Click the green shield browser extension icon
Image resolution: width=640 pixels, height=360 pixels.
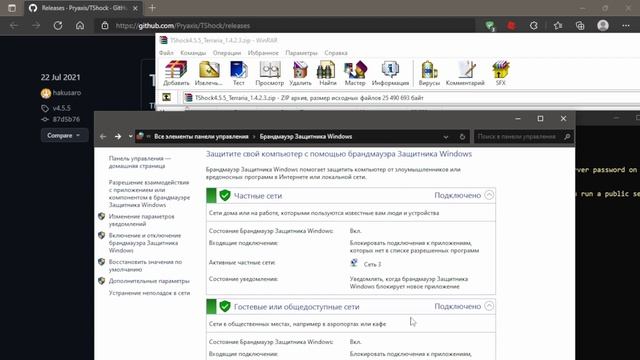[x=490, y=26]
